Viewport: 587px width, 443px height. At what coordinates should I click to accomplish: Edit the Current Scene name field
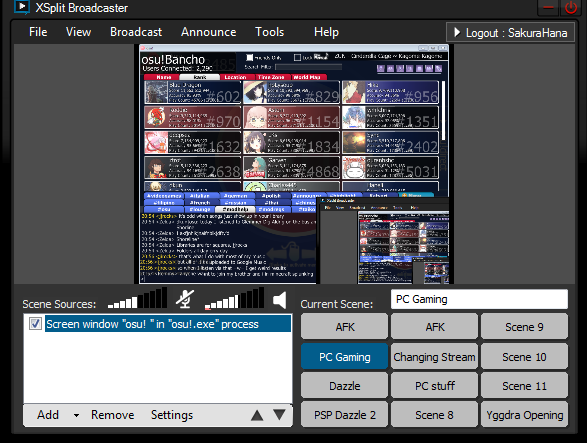(x=479, y=299)
